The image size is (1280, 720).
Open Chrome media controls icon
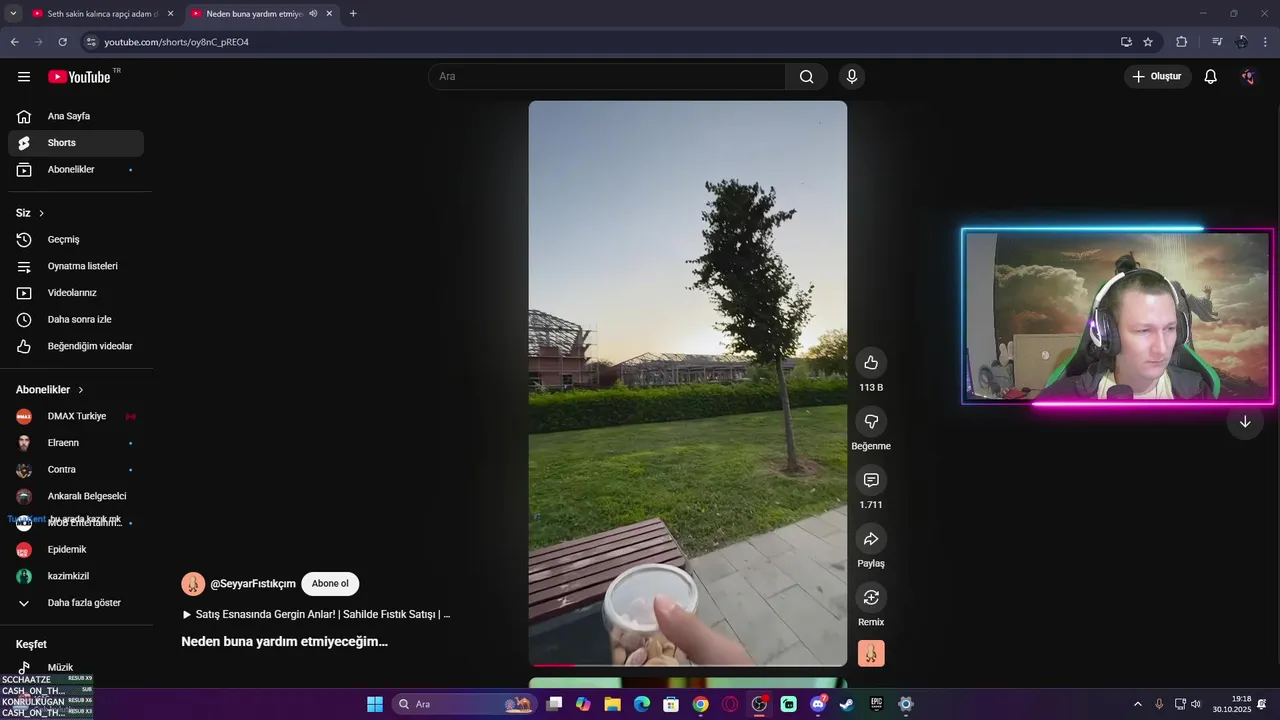pos(1217,42)
